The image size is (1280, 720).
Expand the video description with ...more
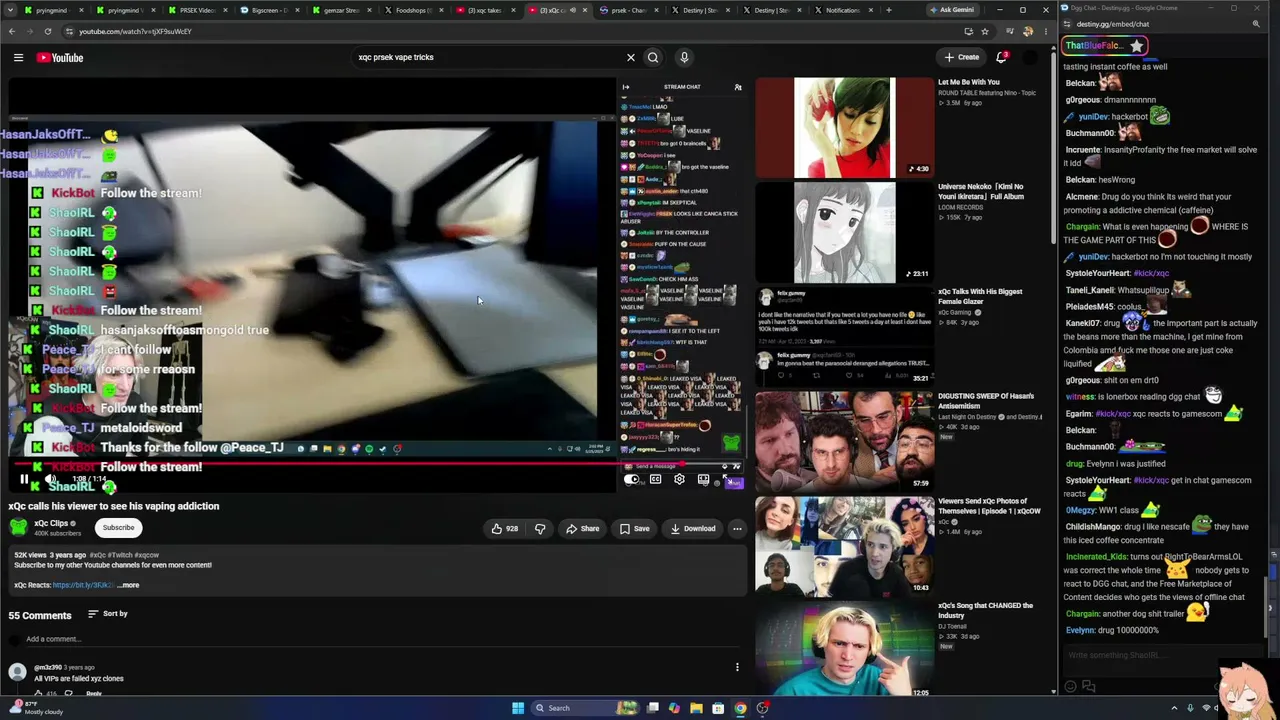tap(128, 585)
